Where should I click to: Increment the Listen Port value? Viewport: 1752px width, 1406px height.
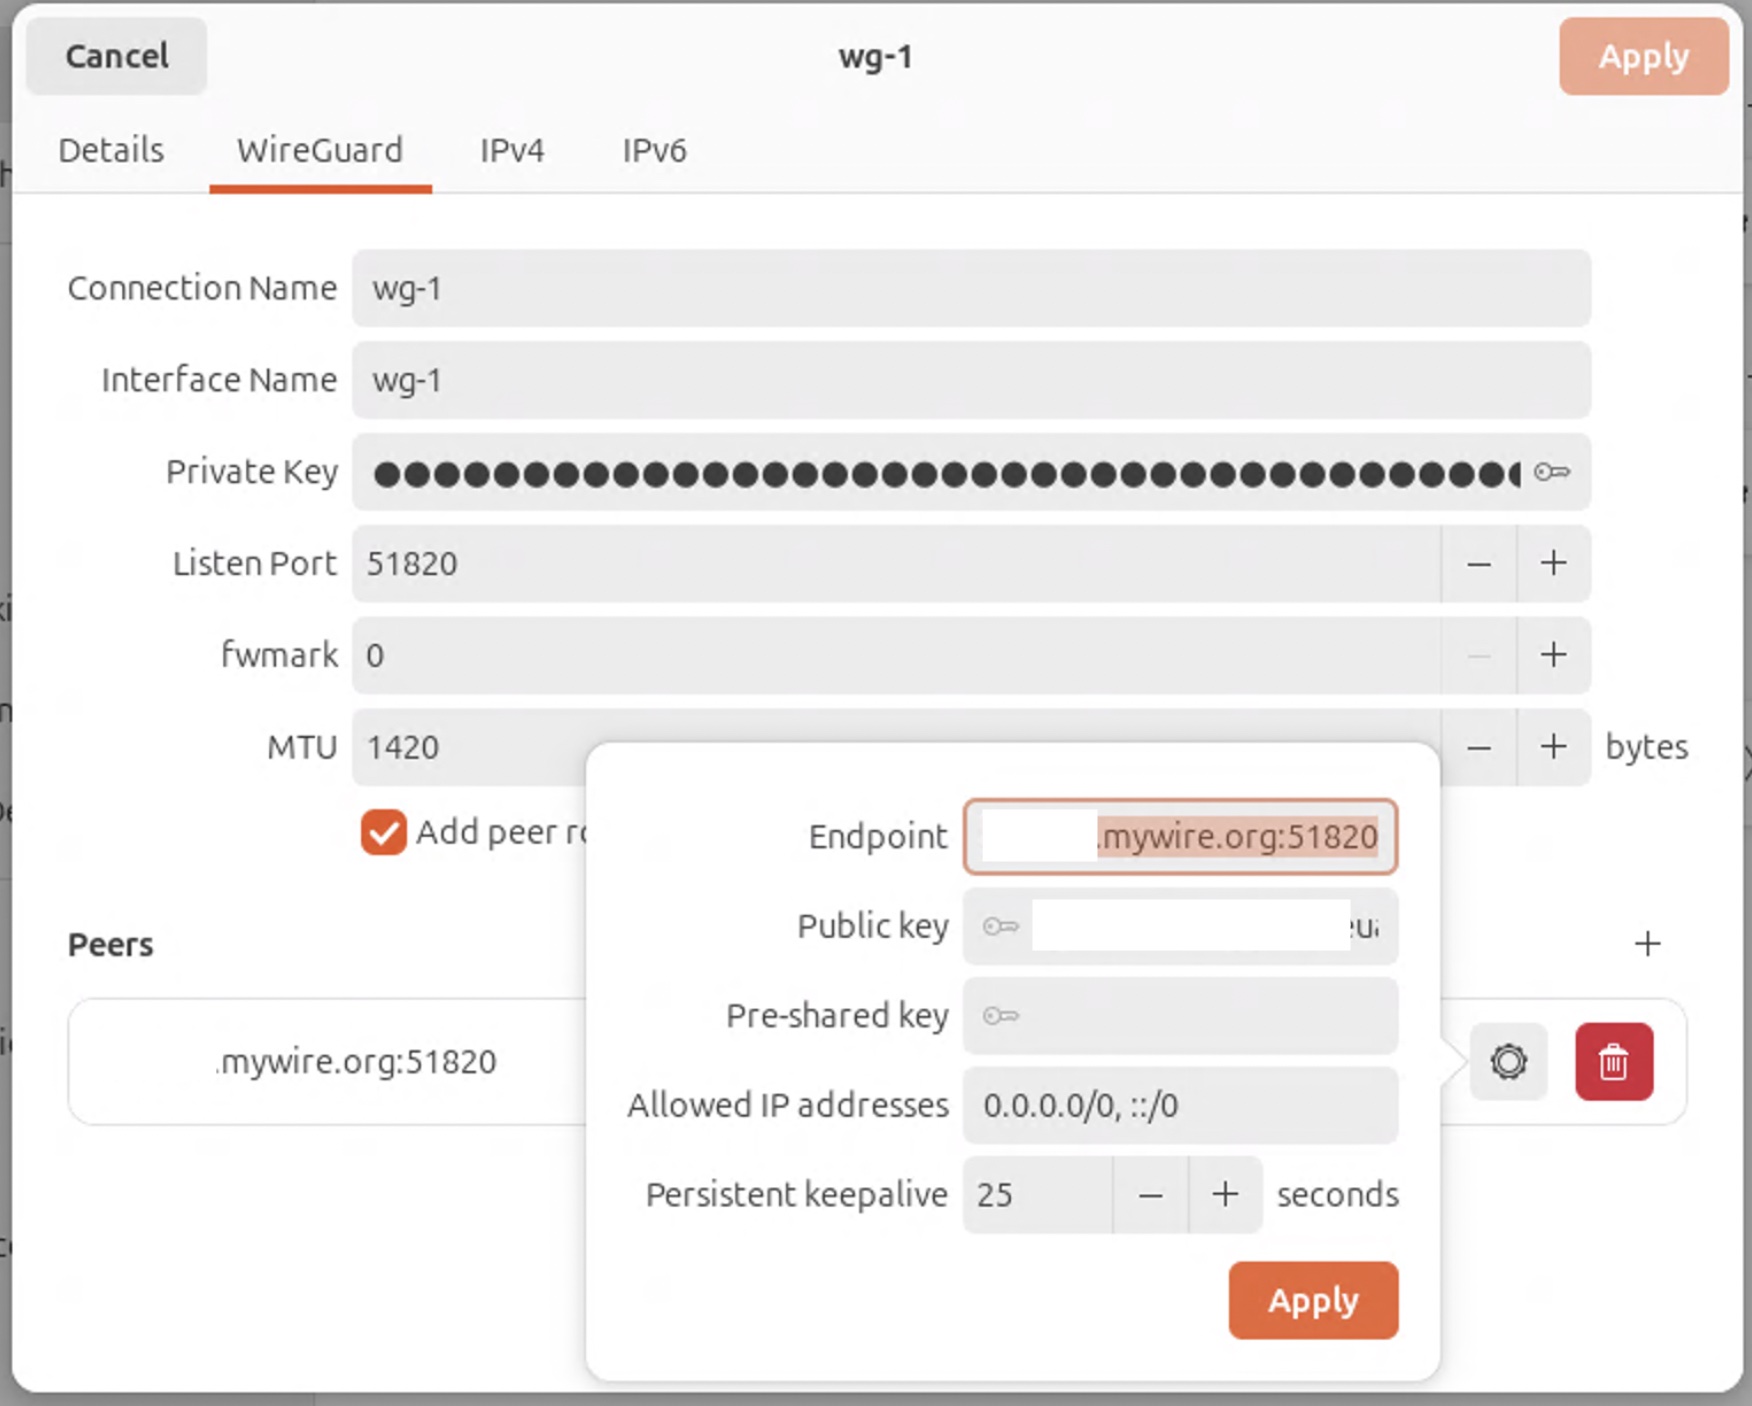point(1553,563)
